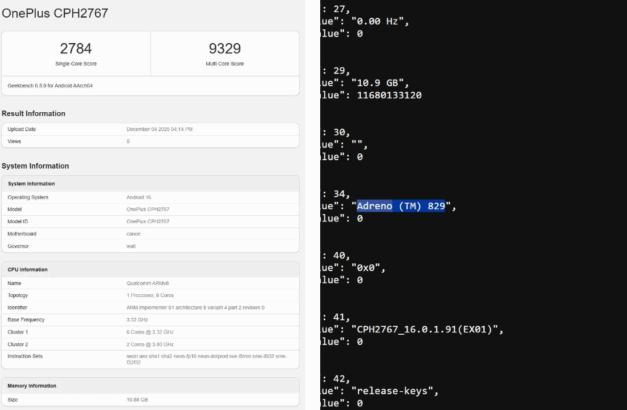Image resolution: width=627 pixels, height=410 pixels.
Task: Click the Topology row value
Action: [153, 295]
